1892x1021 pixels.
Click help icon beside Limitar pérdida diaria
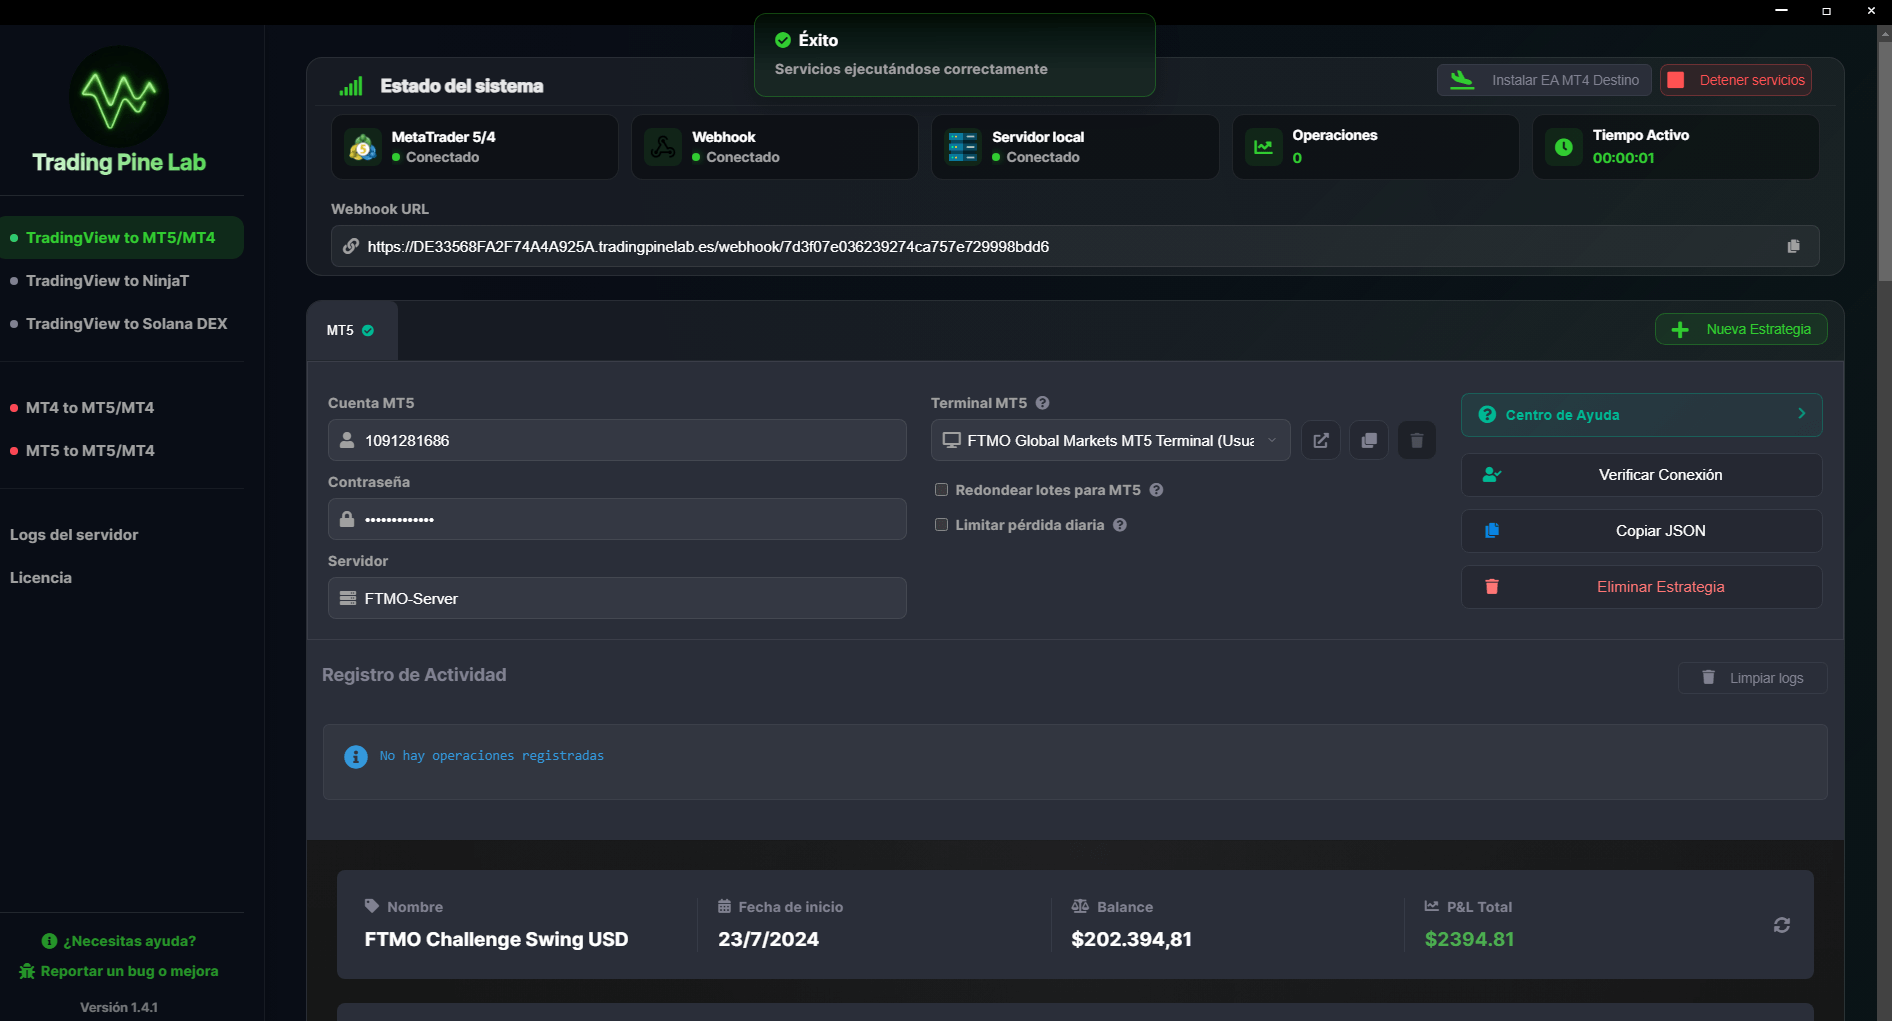pos(1120,525)
